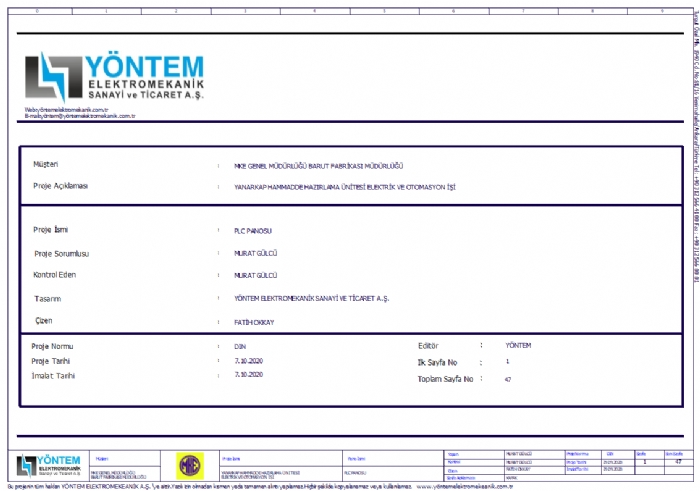Select "MURAT GÜLCÜ" in the Kontrol Eden row
The image size is (700, 491).
(x=255, y=275)
